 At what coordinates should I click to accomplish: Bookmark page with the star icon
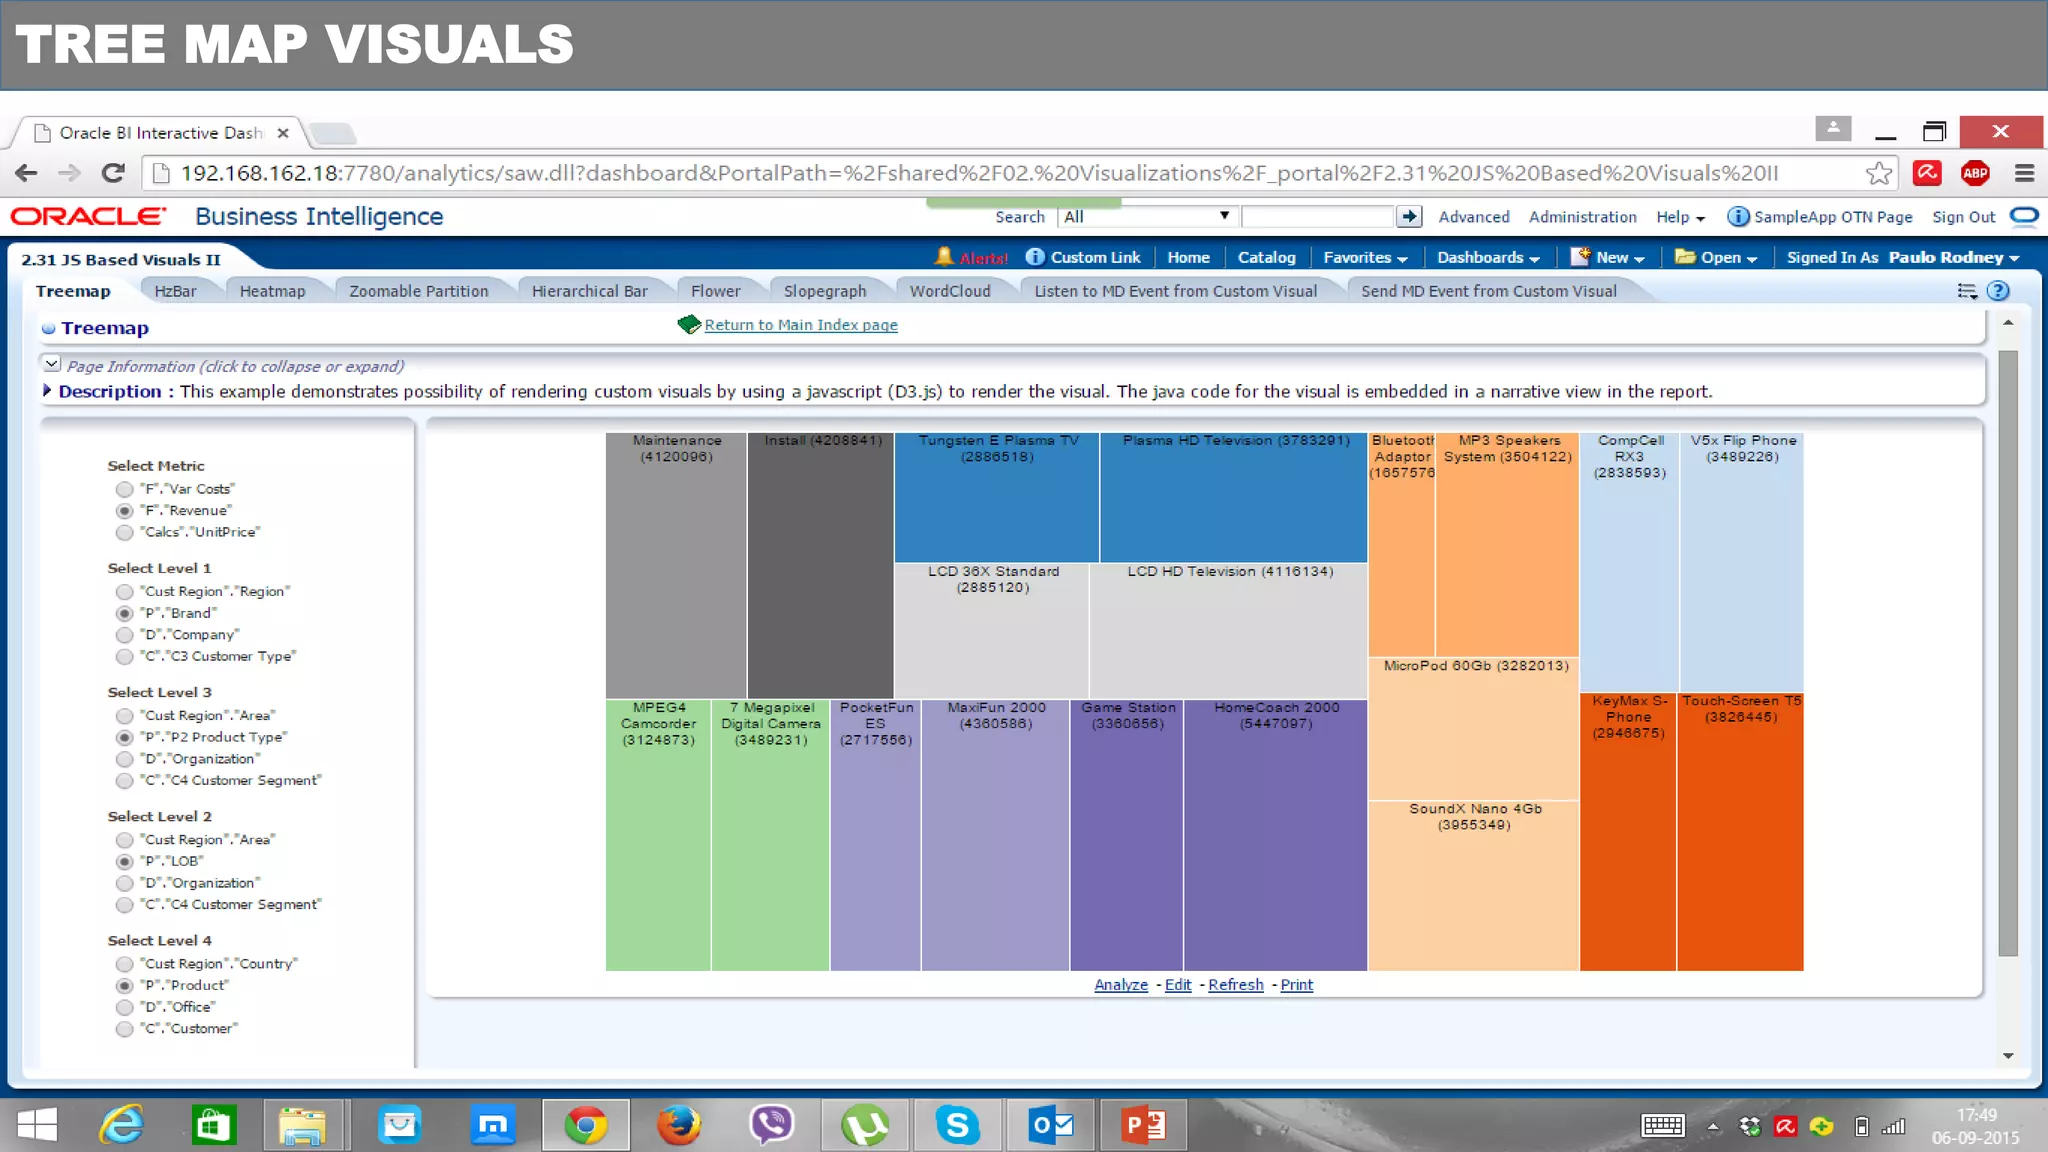[1879, 173]
